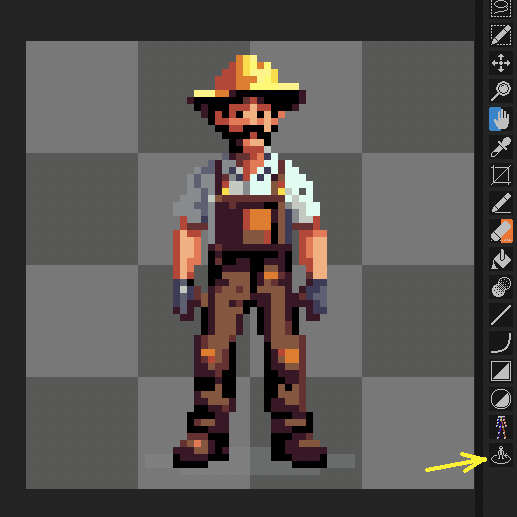Select the Lasso selection tool

coord(501,8)
